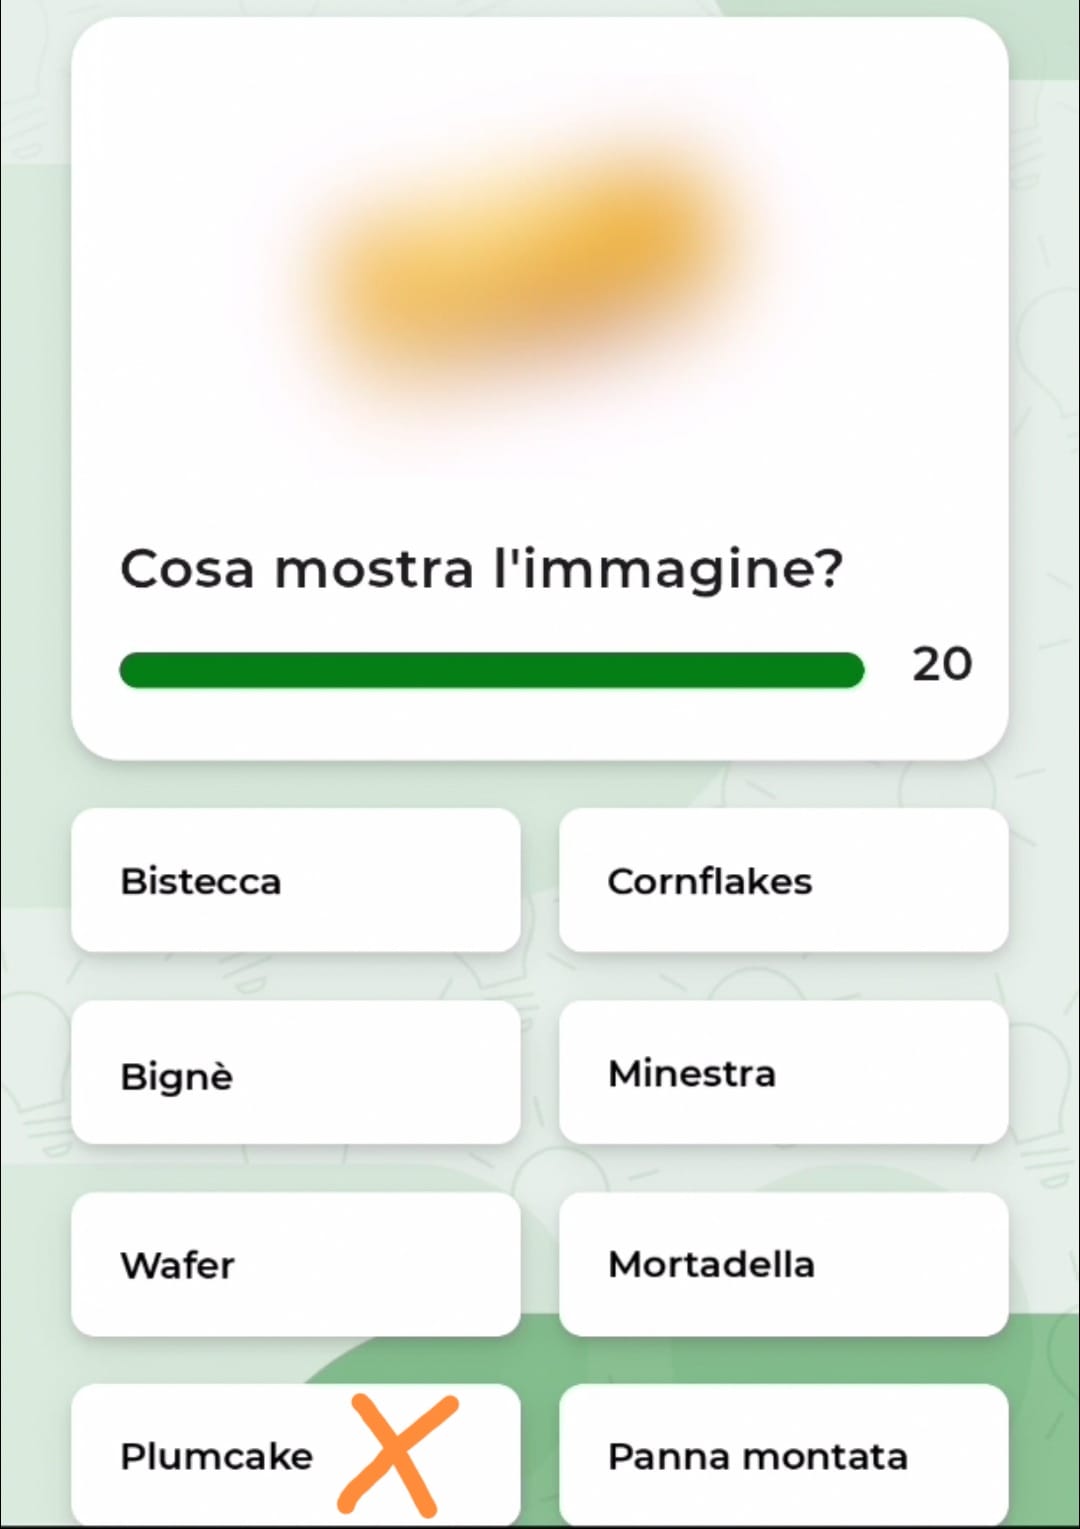The image size is (1080, 1529).
Task: Answer with the soup option
Action: click(783, 1073)
